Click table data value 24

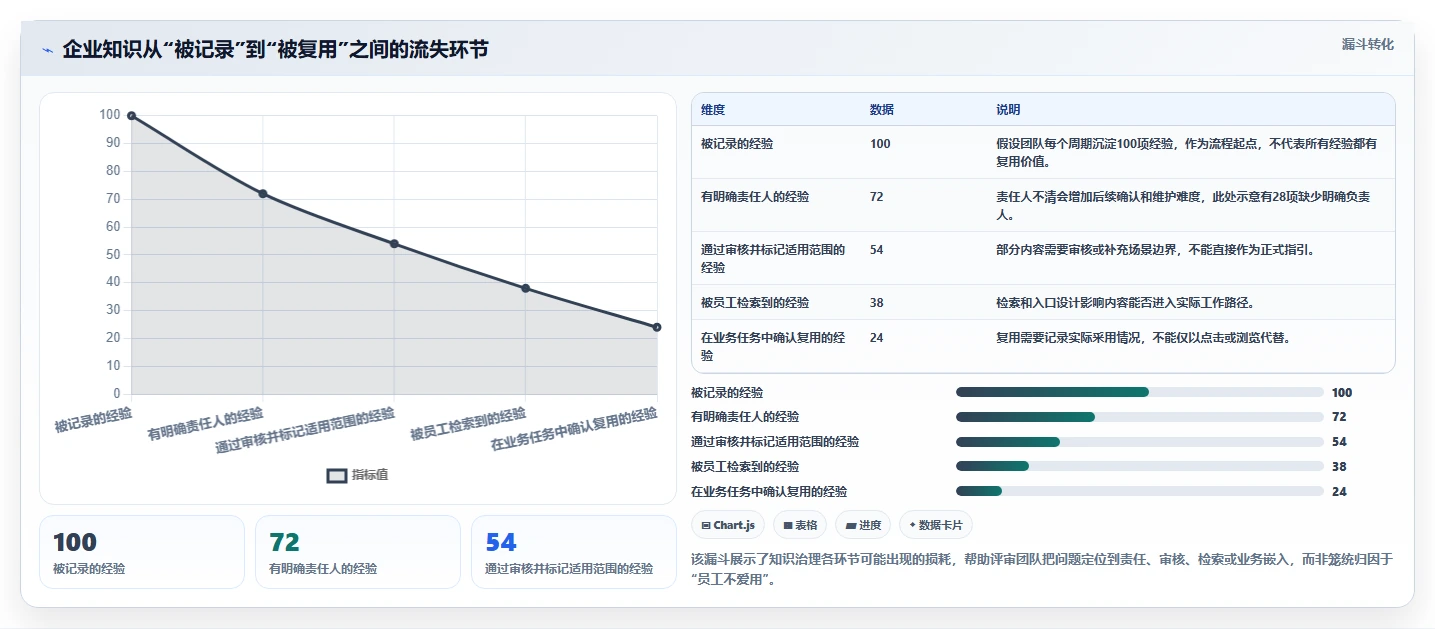tap(877, 338)
